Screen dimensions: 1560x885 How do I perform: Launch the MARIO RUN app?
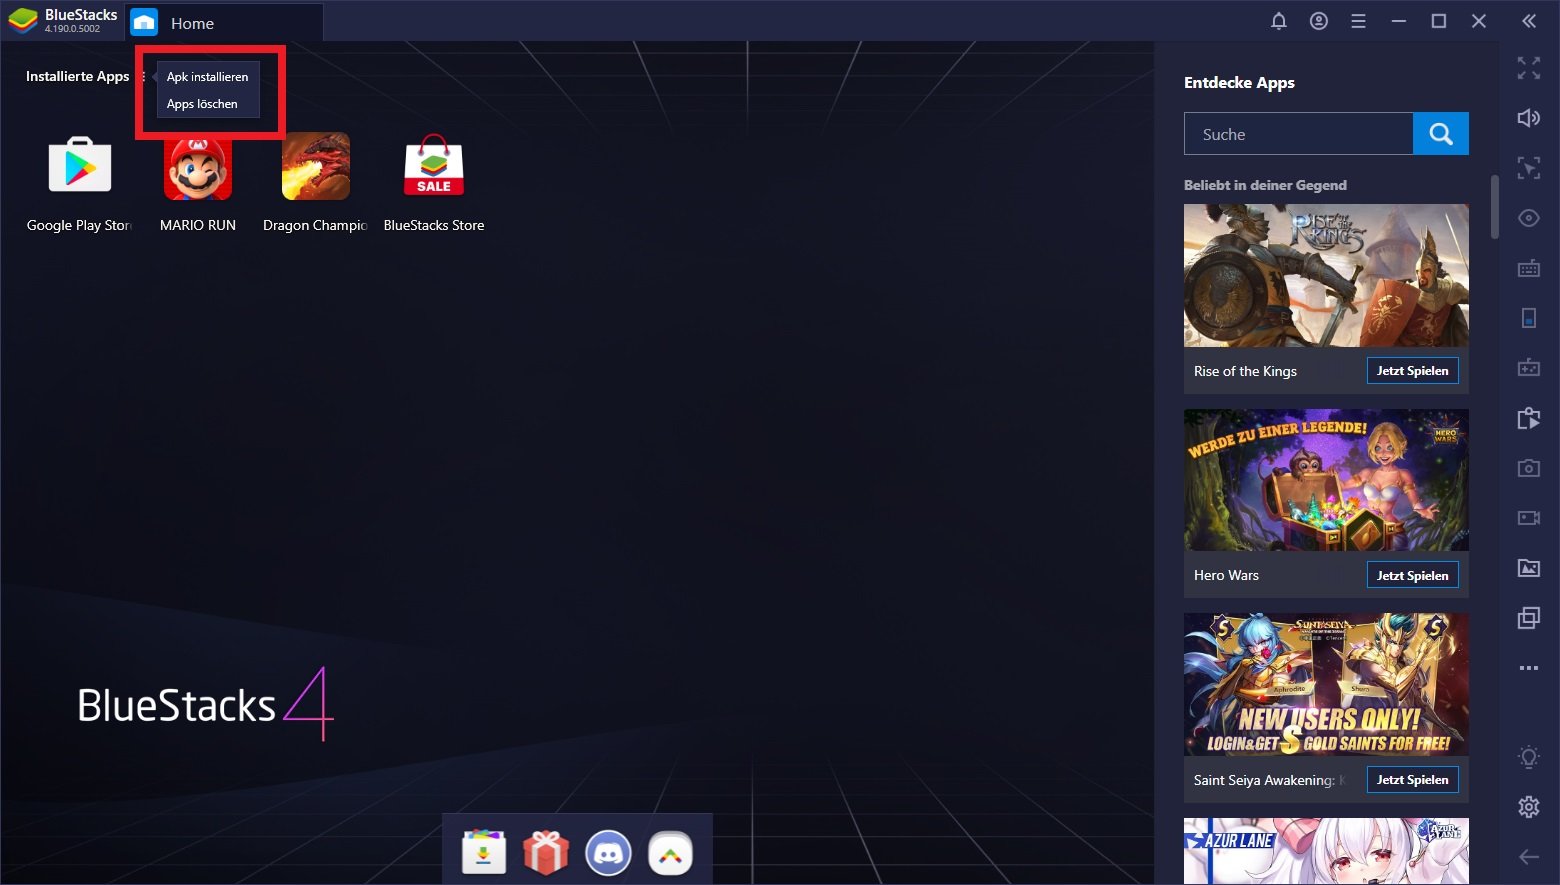pos(198,166)
